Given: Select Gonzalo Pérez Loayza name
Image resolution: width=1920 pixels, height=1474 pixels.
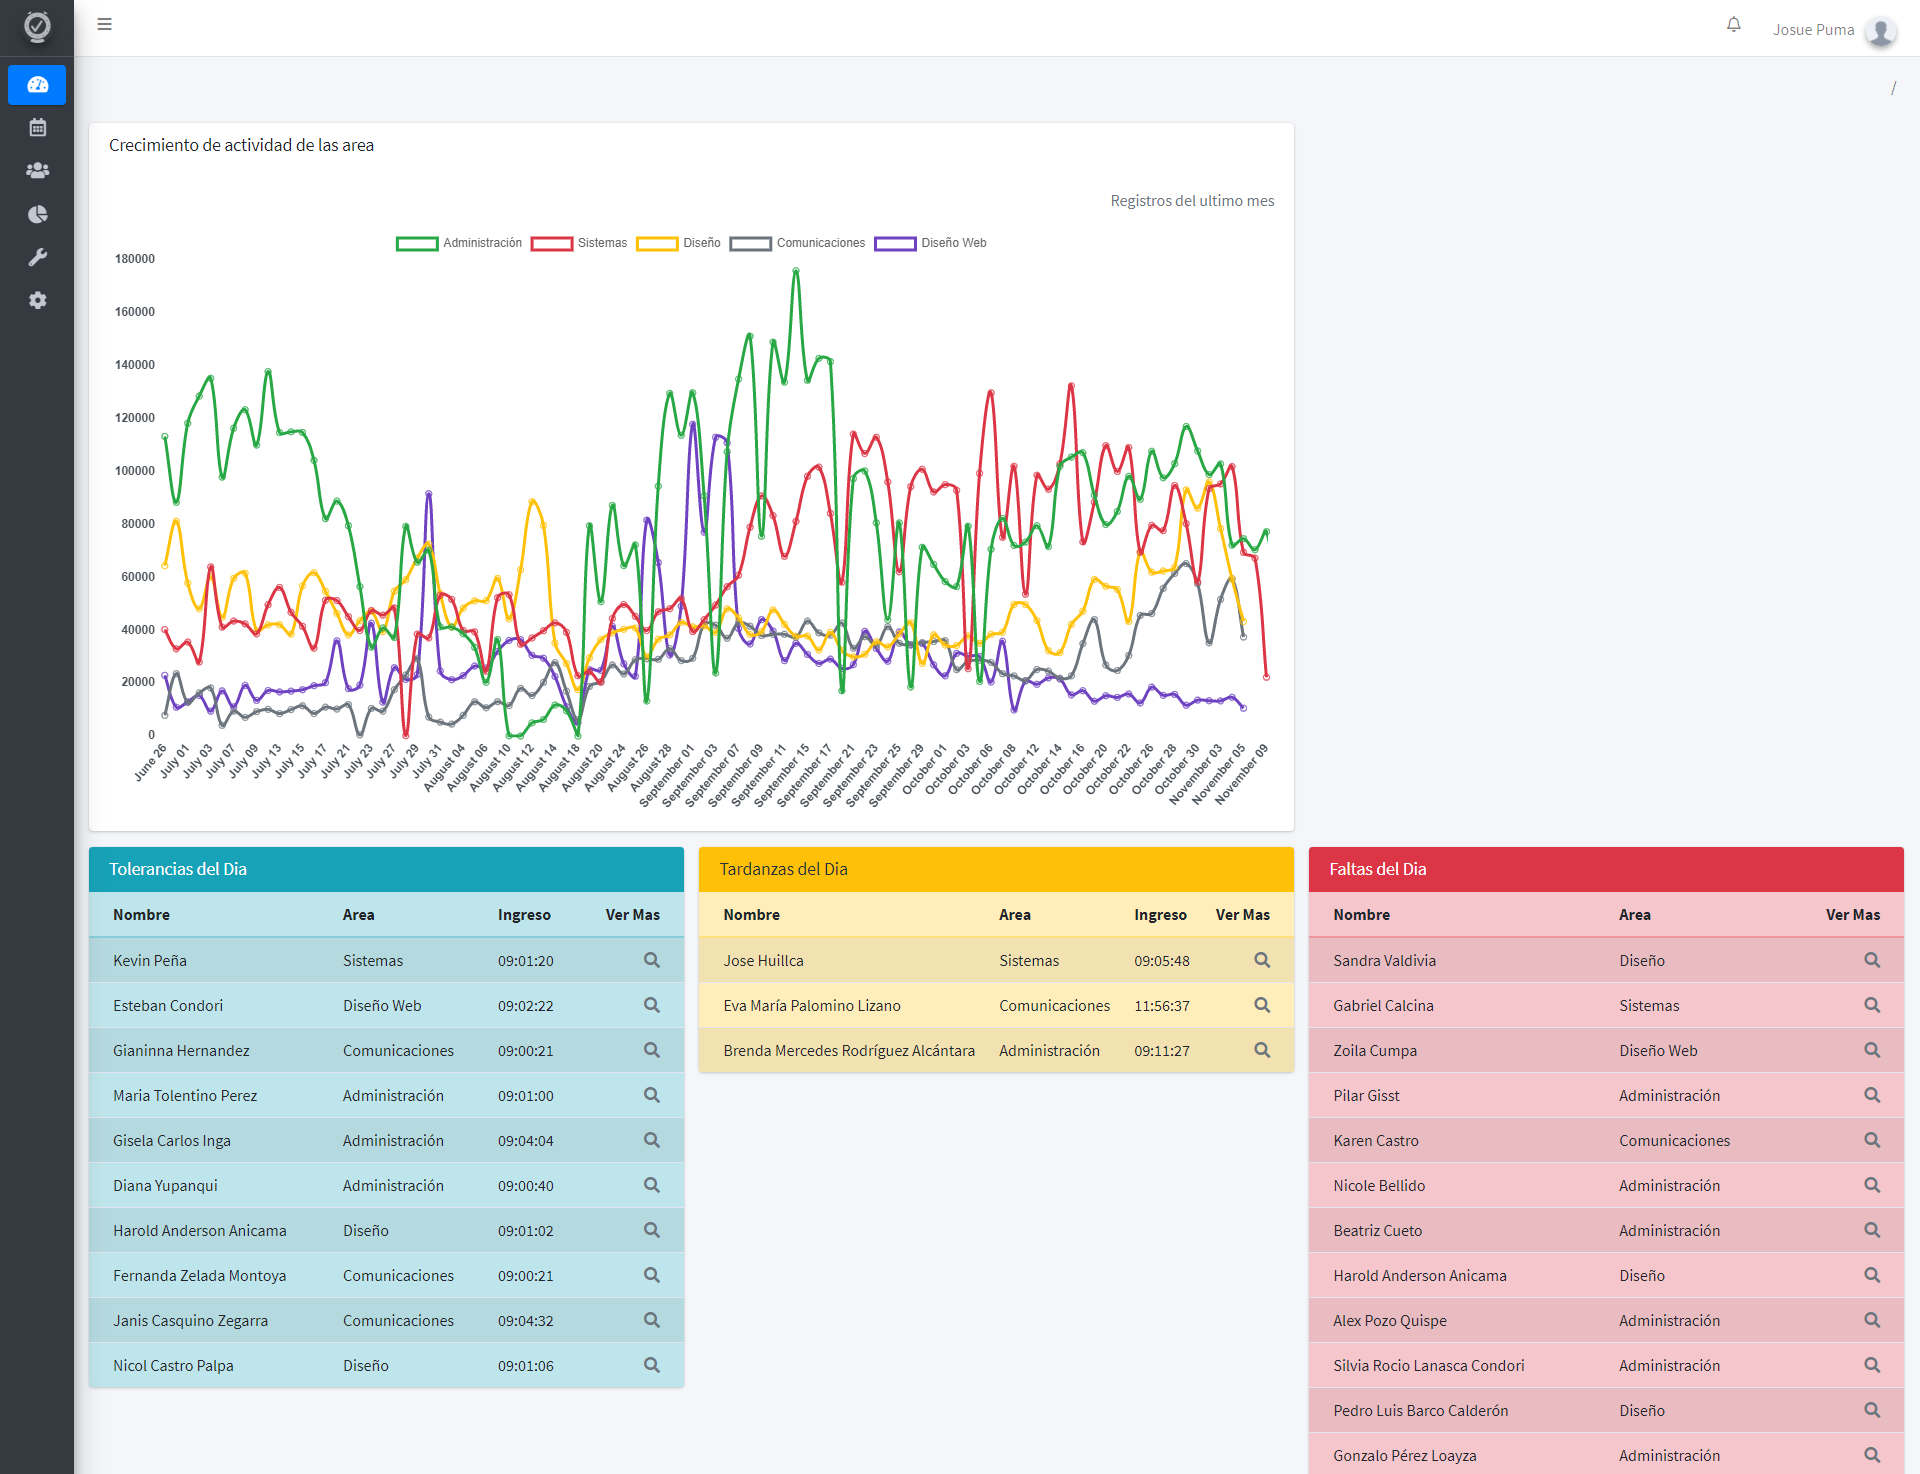Looking at the screenshot, I should coord(1404,1455).
